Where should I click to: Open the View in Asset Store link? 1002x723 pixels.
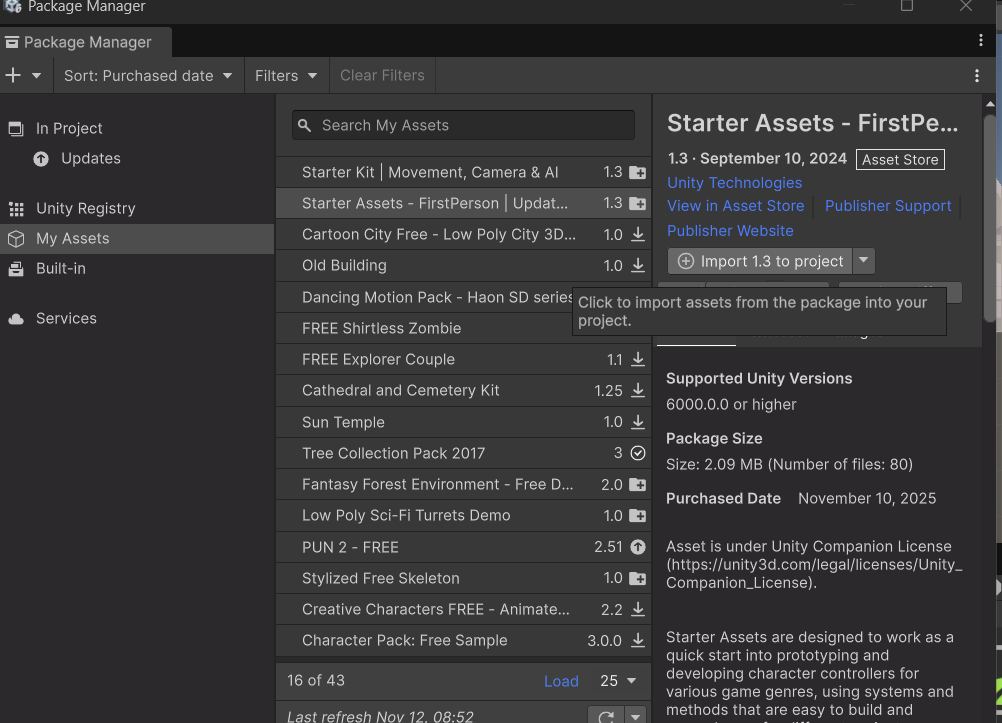click(x=735, y=206)
